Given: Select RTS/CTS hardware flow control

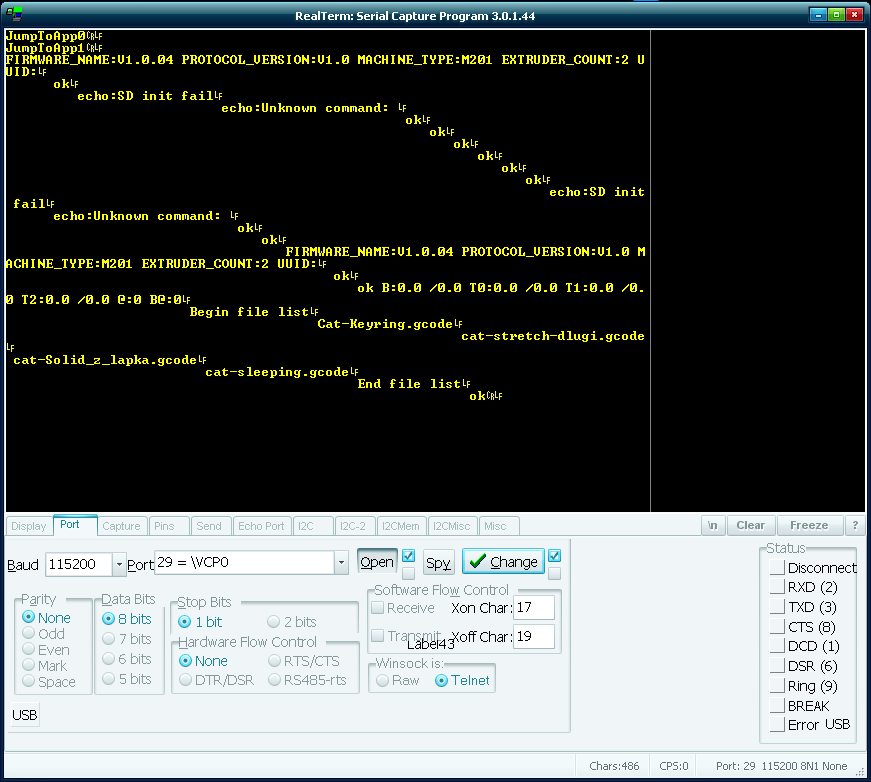Looking at the screenshot, I should [x=304, y=661].
